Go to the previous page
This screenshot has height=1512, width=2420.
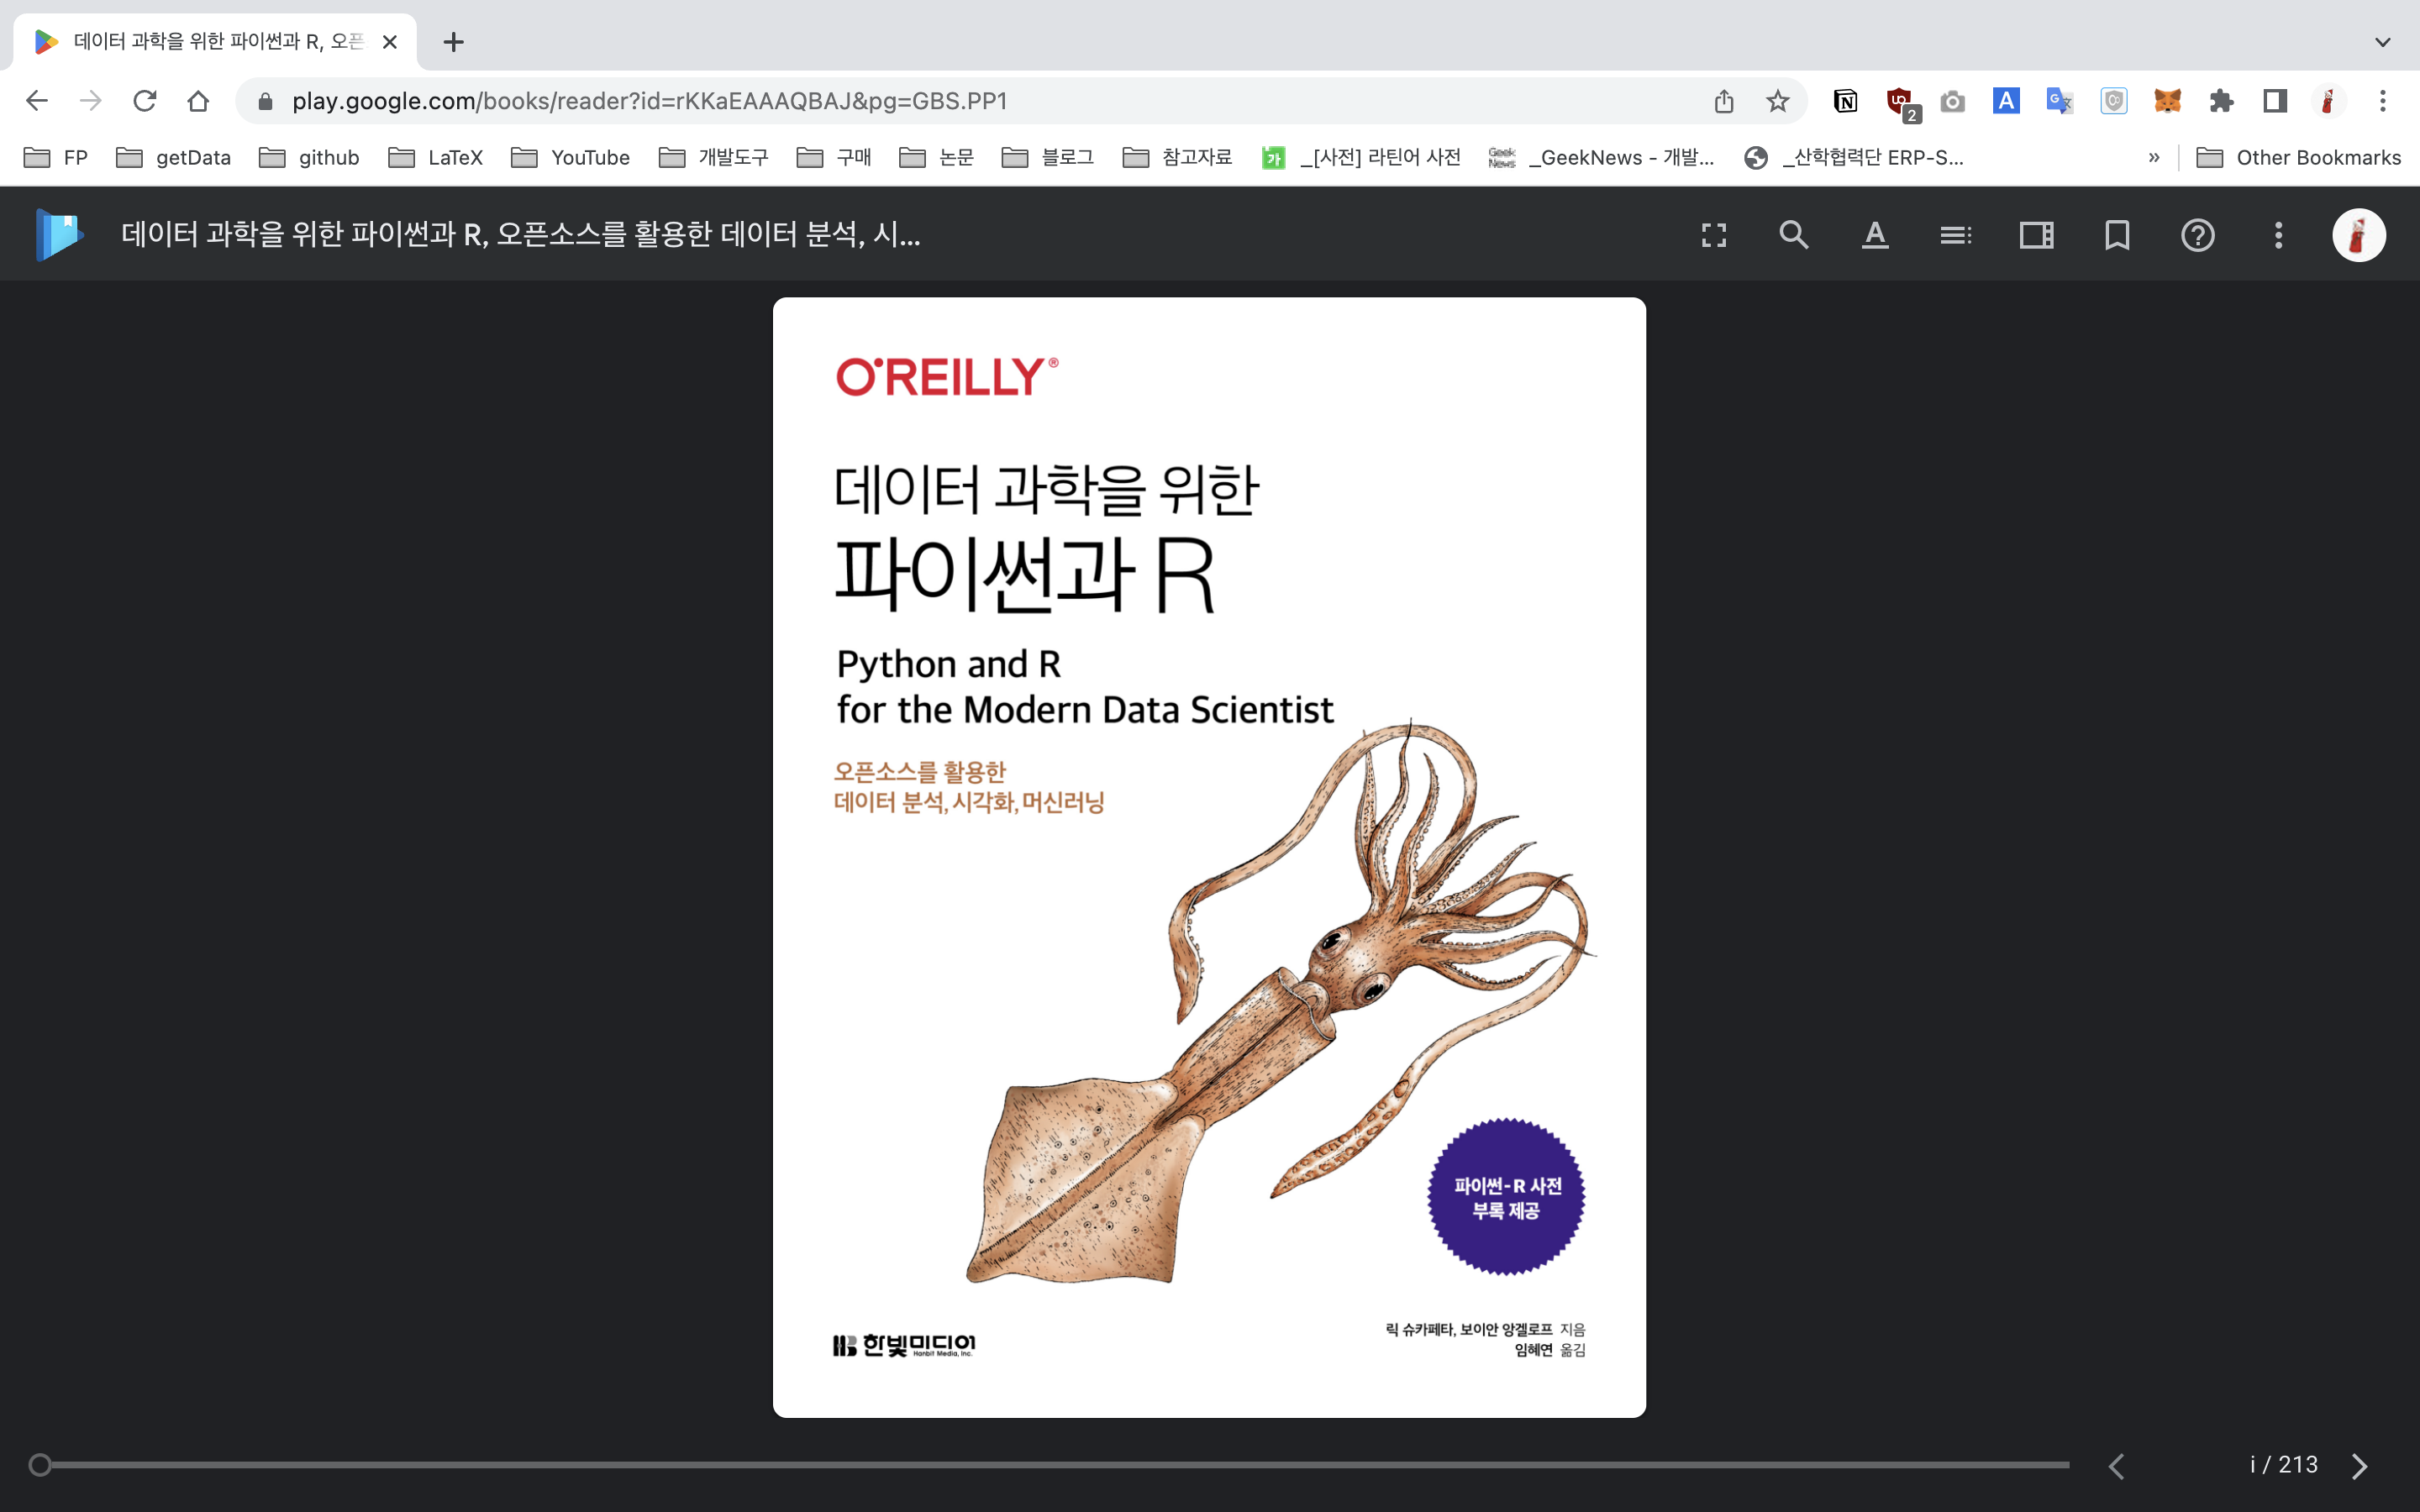click(2116, 1465)
